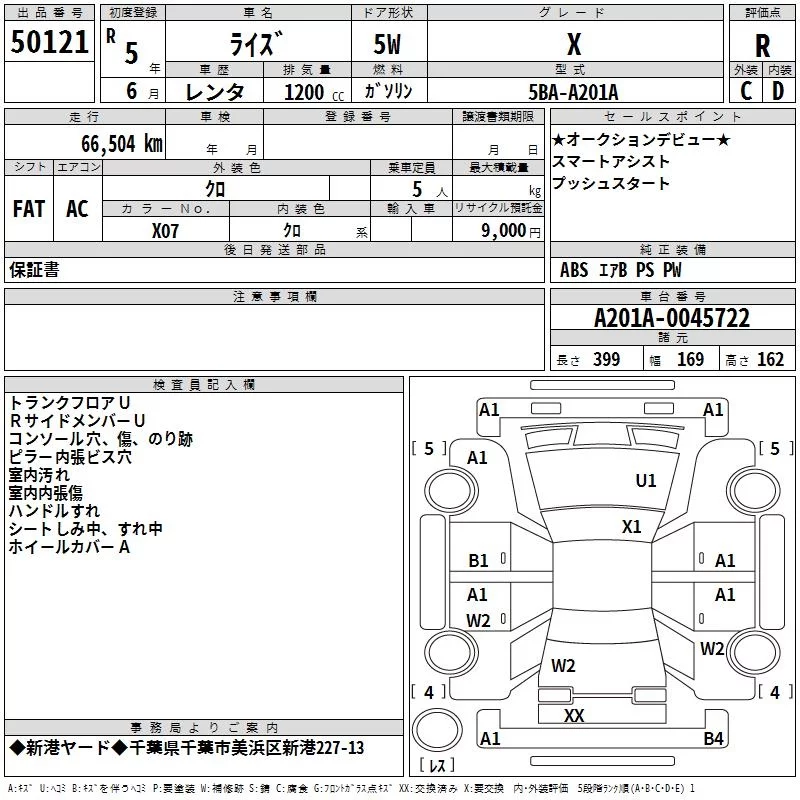Image resolution: width=800 pixels, height=800 pixels.
Task: Select the grade value X
Action: coord(574,45)
